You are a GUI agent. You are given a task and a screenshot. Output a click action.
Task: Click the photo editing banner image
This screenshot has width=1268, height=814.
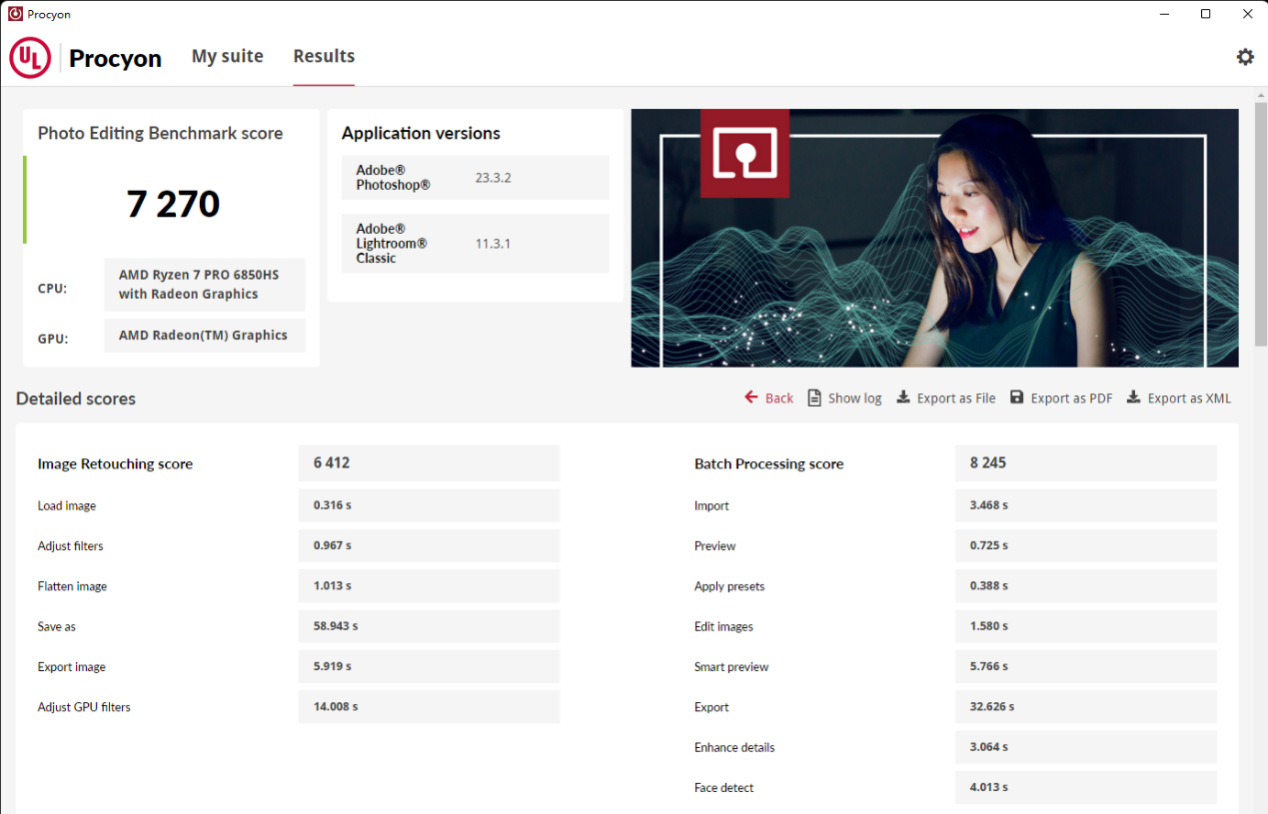point(935,238)
